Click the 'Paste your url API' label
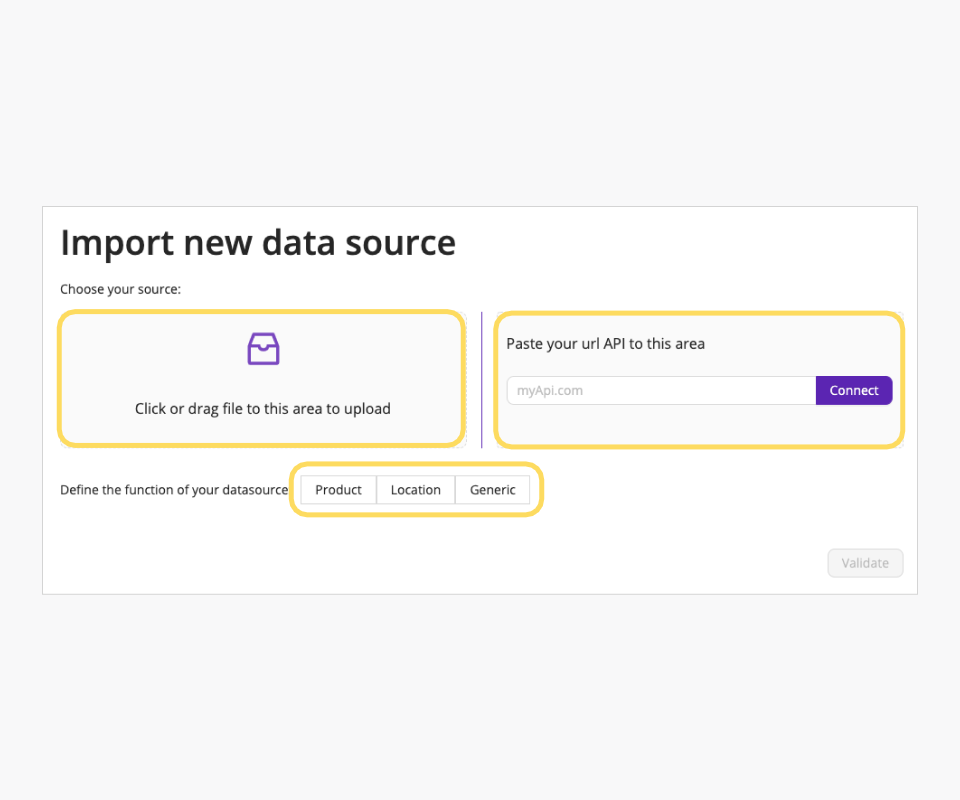This screenshot has height=800, width=960. tap(605, 344)
